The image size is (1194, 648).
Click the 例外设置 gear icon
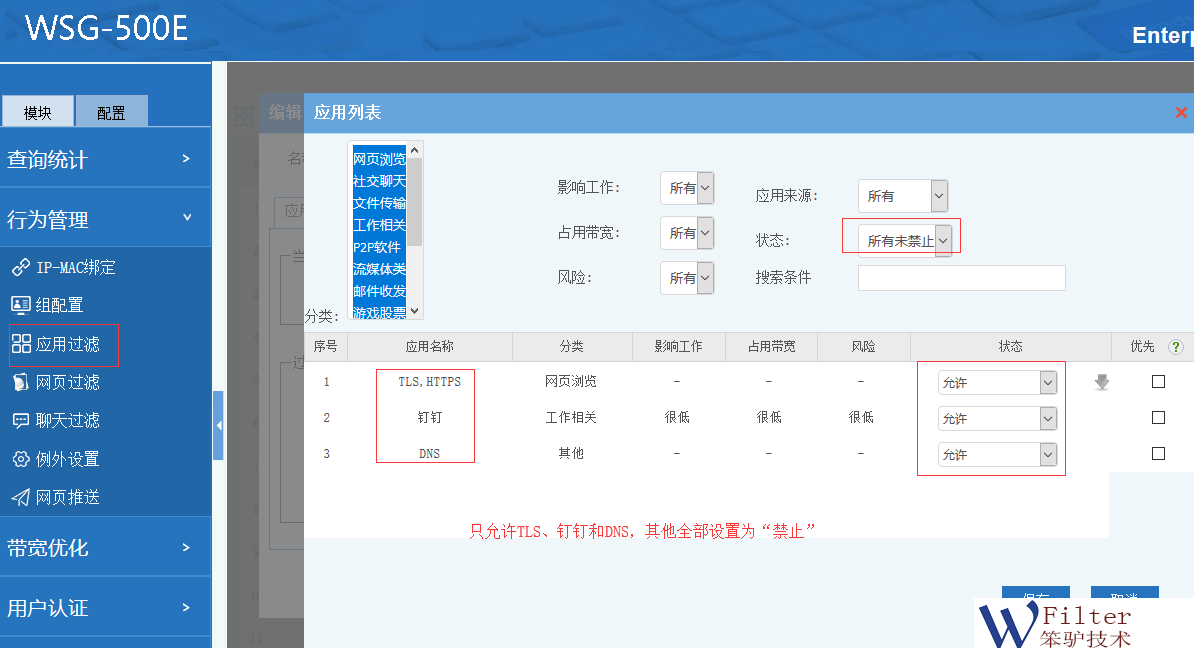tap(20, 459)
